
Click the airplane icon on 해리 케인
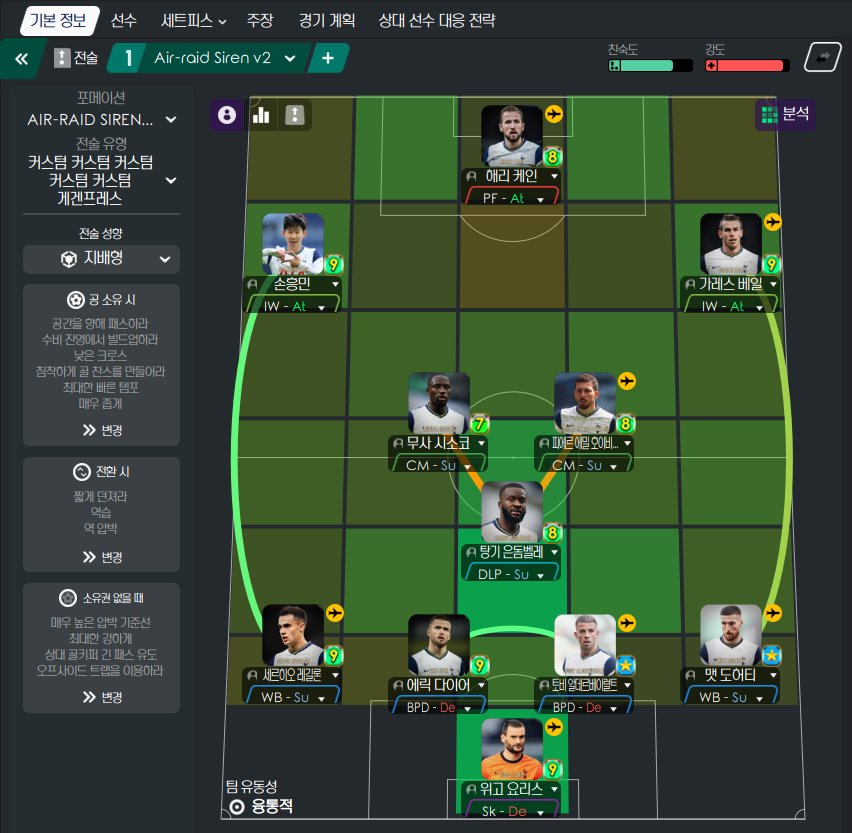554,114
